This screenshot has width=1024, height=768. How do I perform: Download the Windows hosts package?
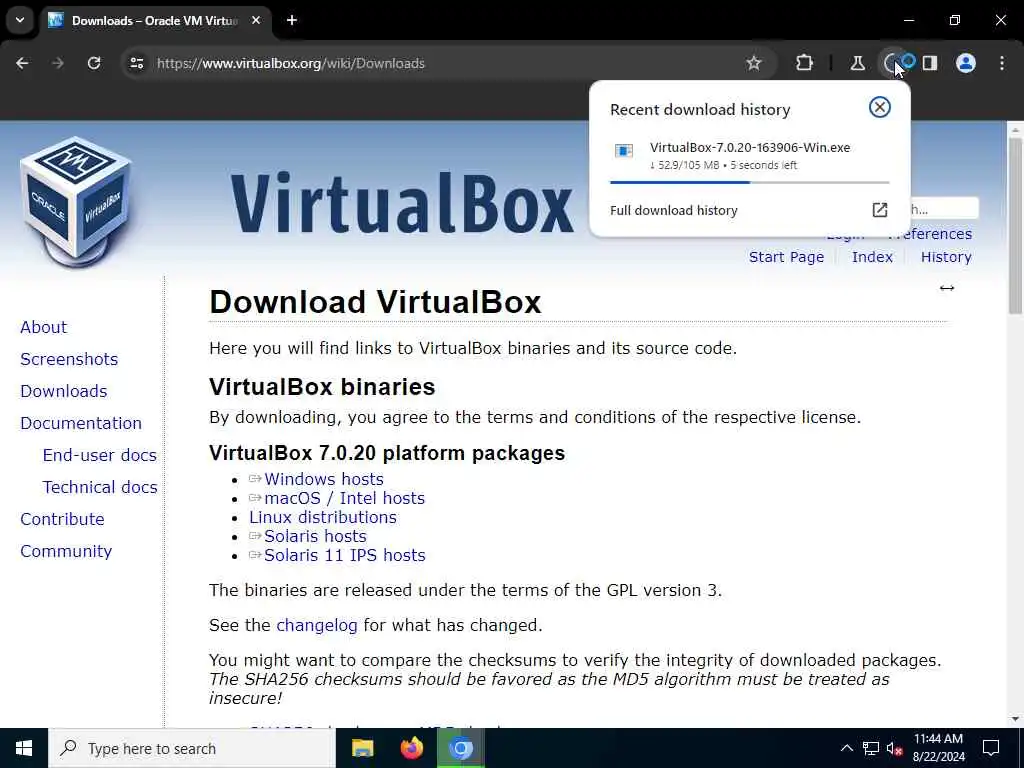tap(323, 479)
